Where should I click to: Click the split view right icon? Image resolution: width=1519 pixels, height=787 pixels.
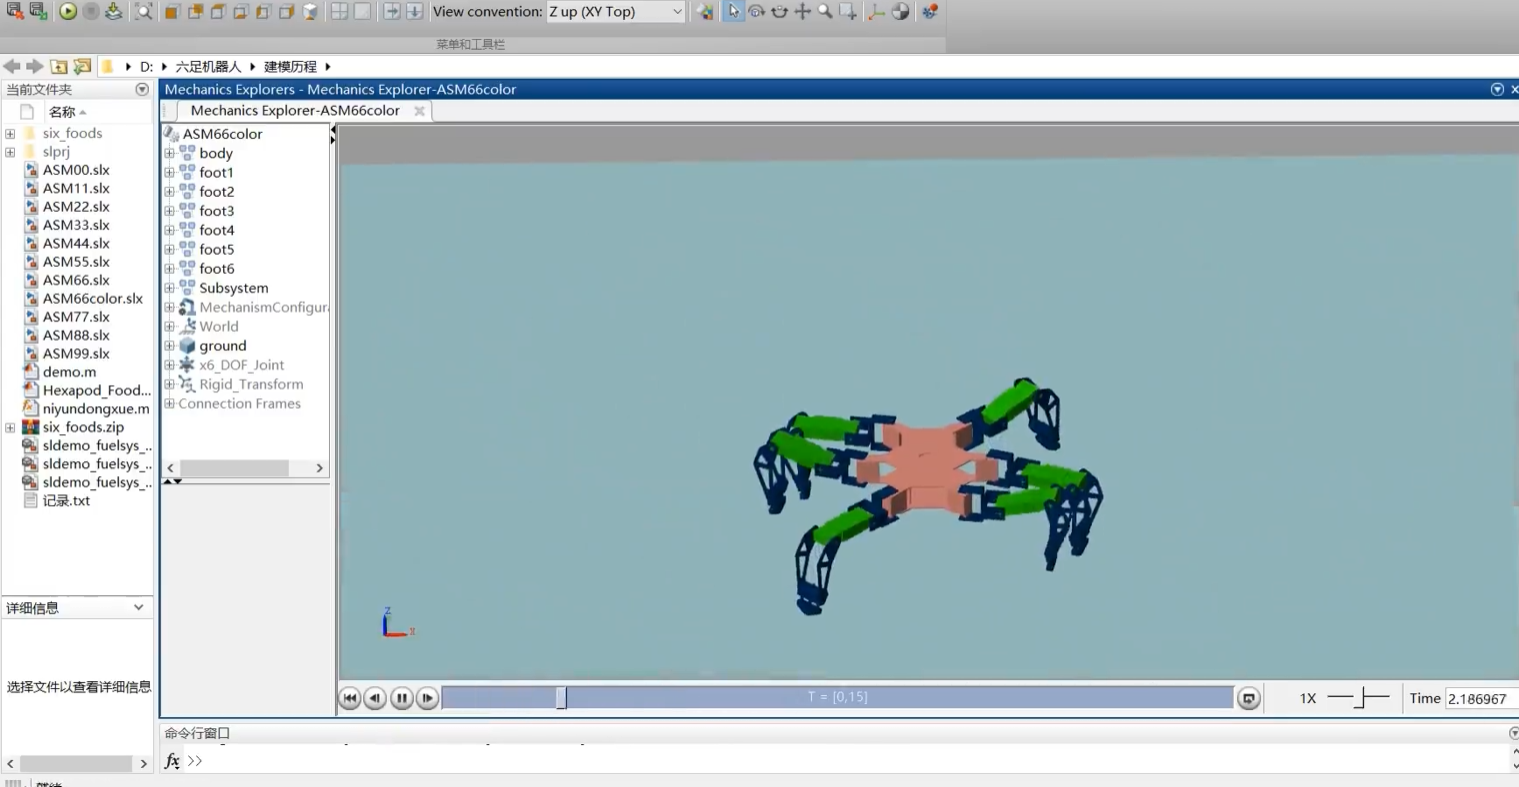(x=392, y=12)
